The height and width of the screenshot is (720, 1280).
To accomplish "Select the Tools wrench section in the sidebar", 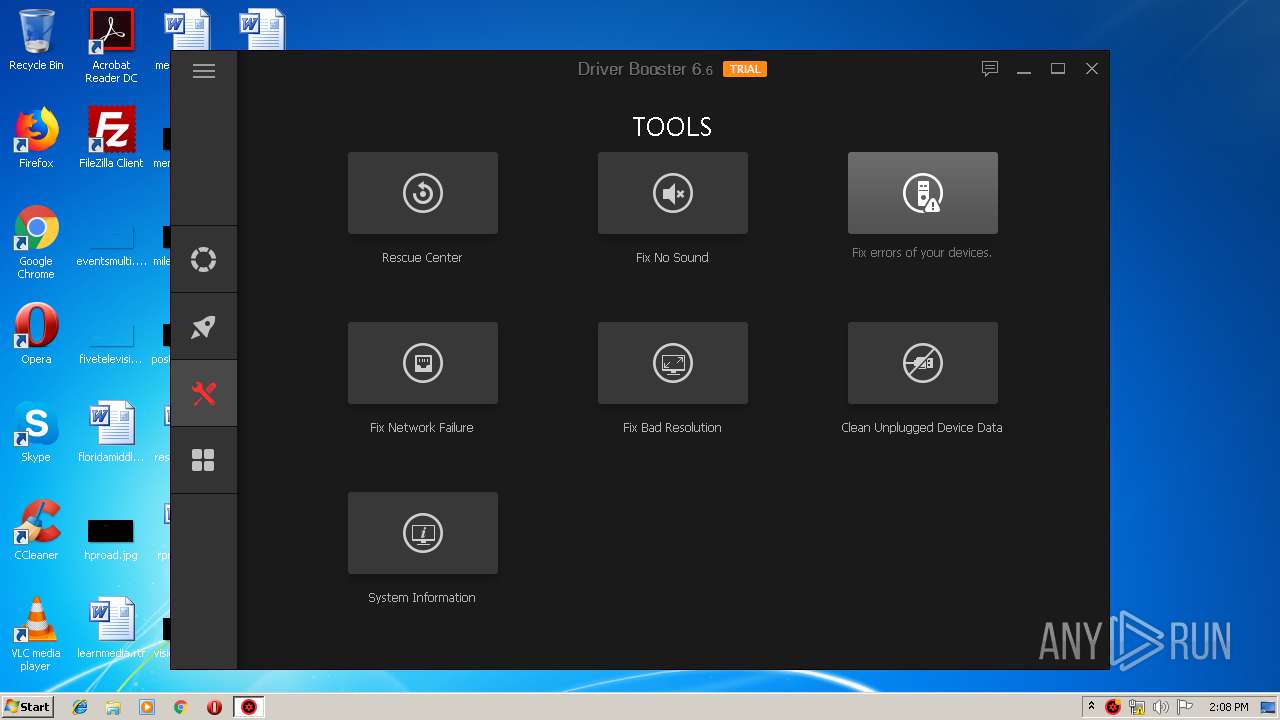I will (x=203, y=394).
